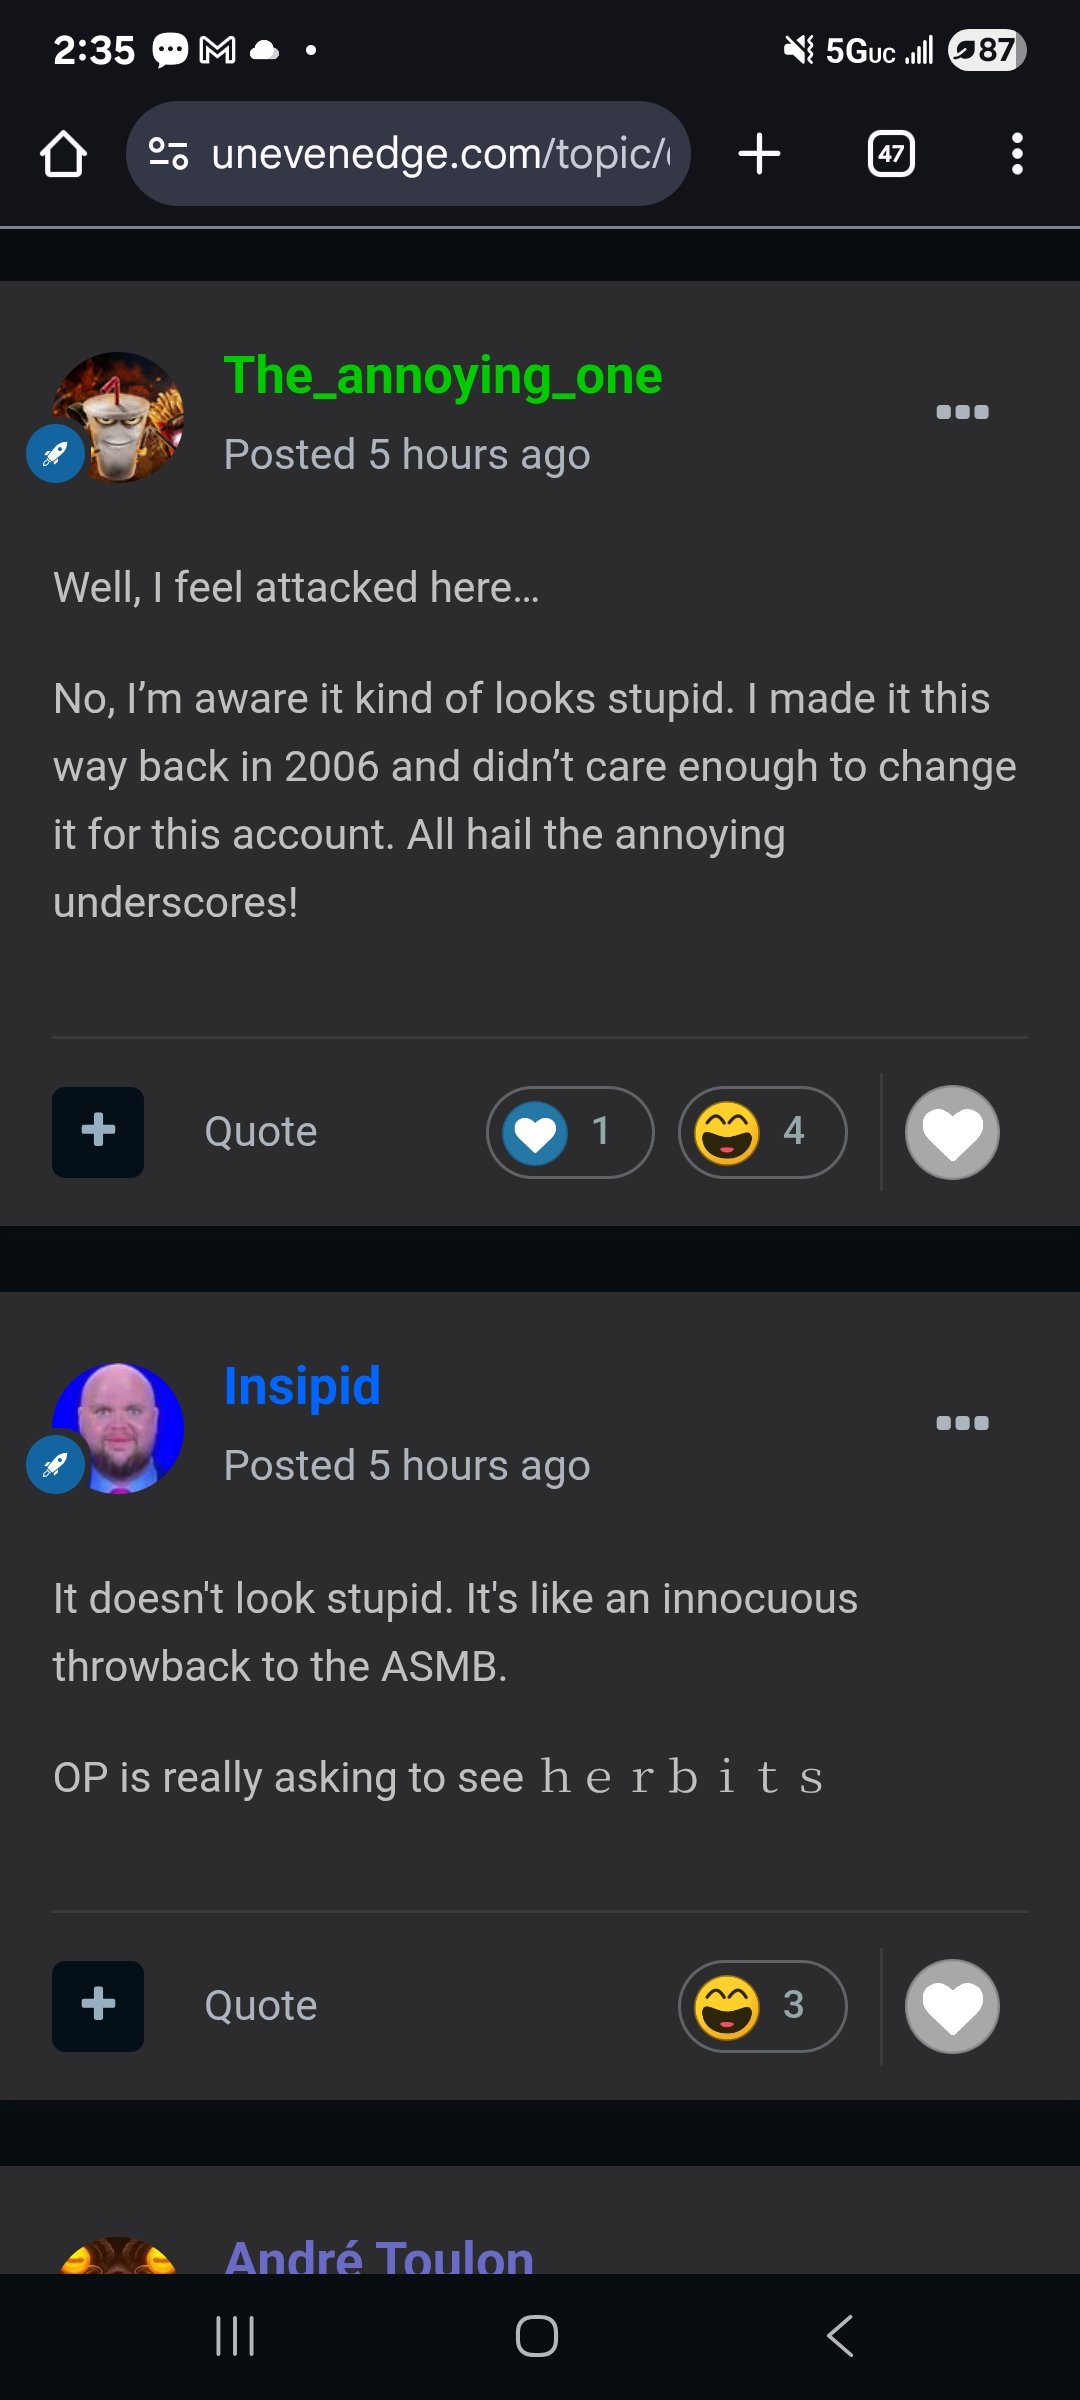Screen dimensions: 1080x2400
Task: View laughing reactions on Insipid's post
Action: 762,2006
